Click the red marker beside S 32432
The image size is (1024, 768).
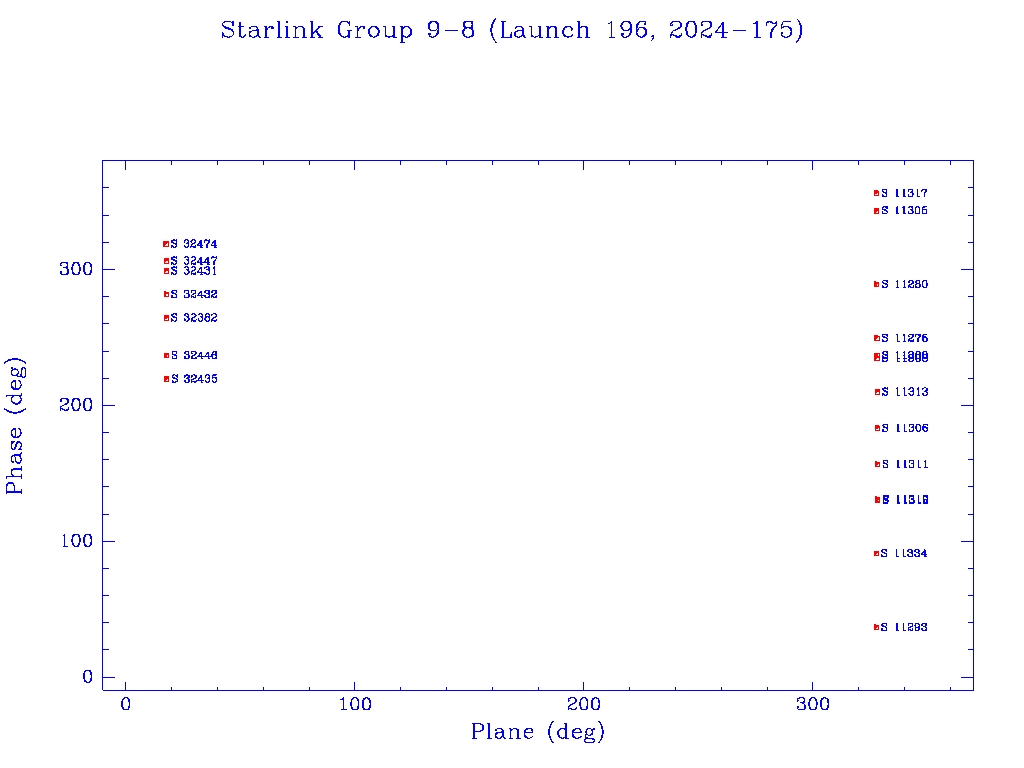click(167, 295)
